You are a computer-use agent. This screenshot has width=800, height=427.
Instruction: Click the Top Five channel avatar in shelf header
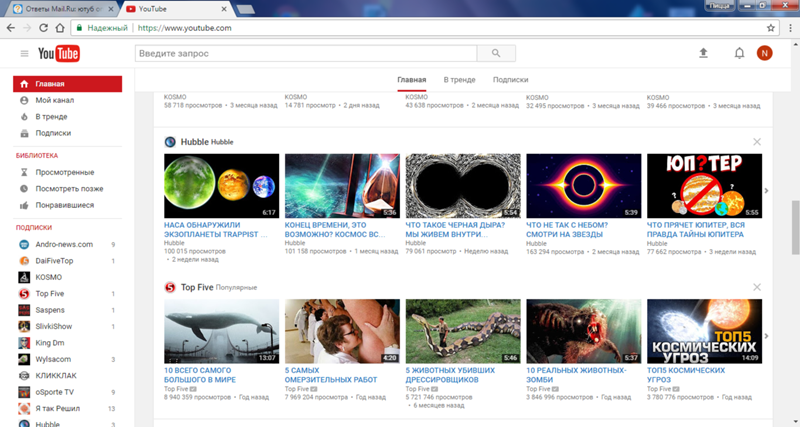point(170,287)
